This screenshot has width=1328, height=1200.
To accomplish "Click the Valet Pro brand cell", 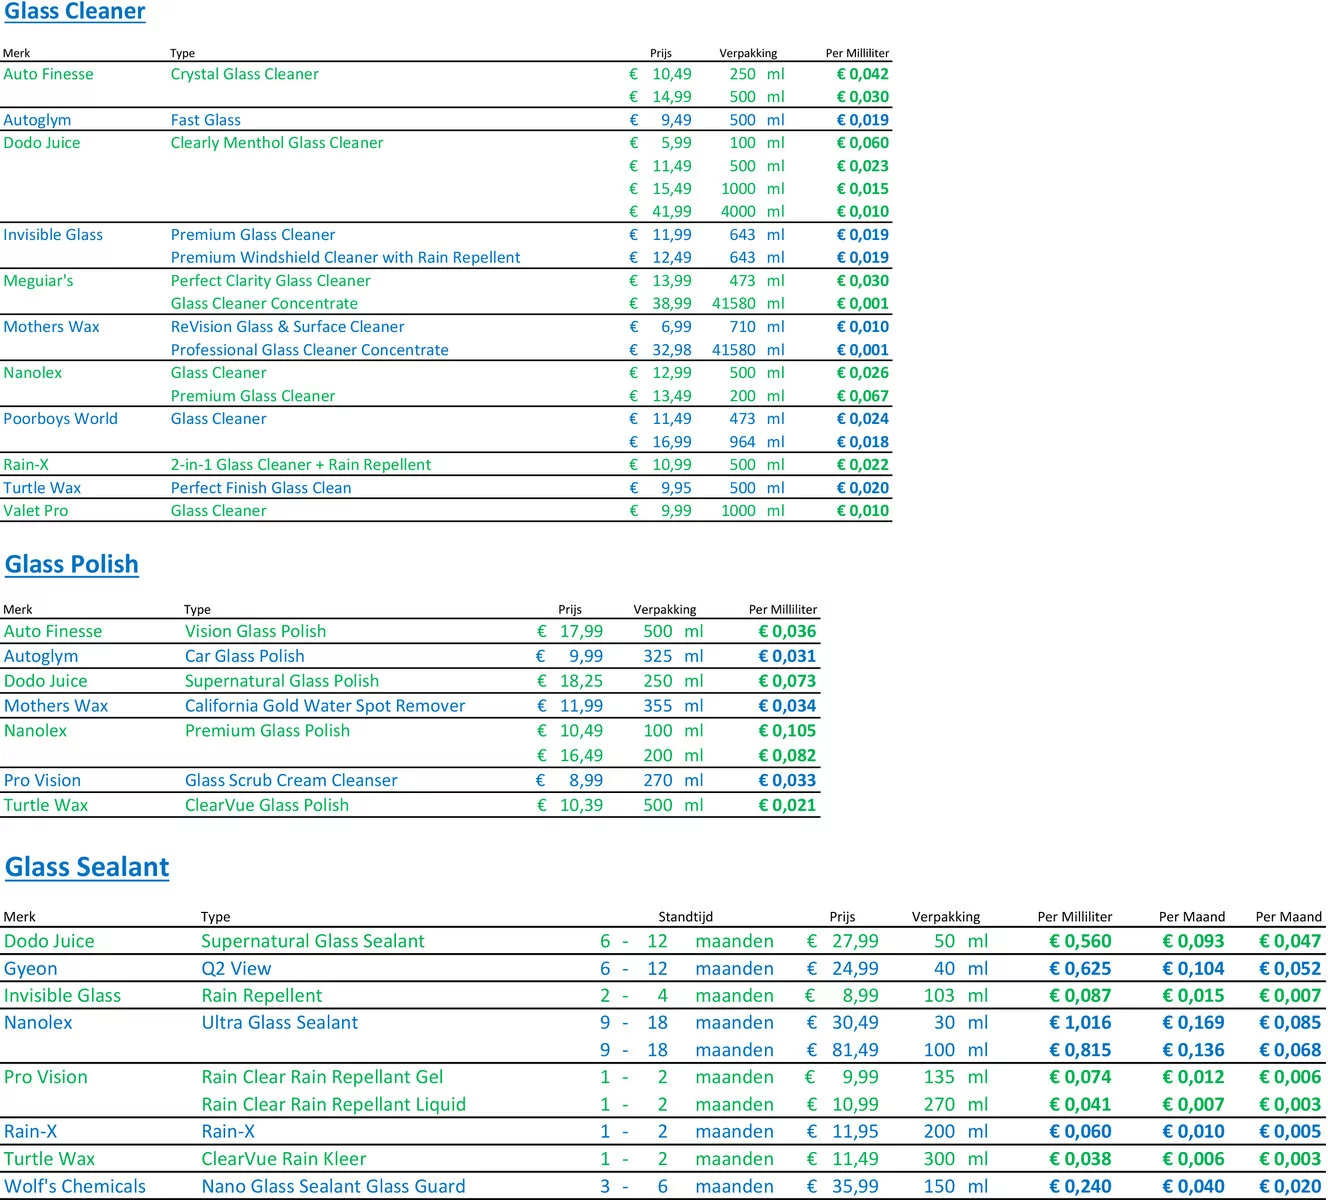I will pos(36,511).
